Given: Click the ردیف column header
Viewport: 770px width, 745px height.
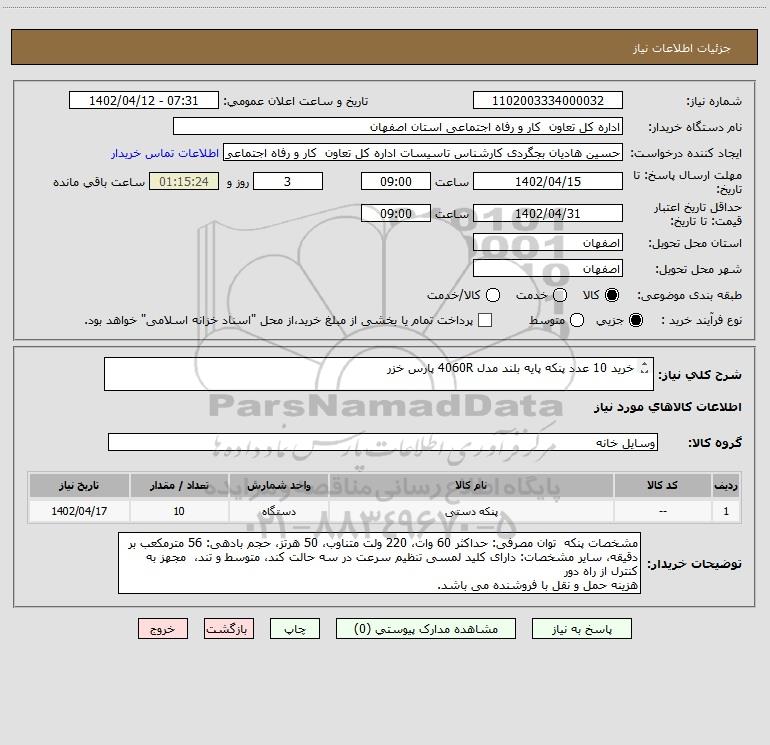Looking at the screenshot, I should [726, 485].
